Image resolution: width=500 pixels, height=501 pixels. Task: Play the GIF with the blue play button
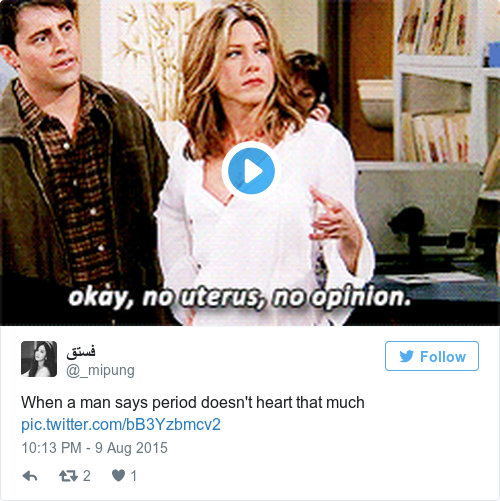click(x=251, y=171)
